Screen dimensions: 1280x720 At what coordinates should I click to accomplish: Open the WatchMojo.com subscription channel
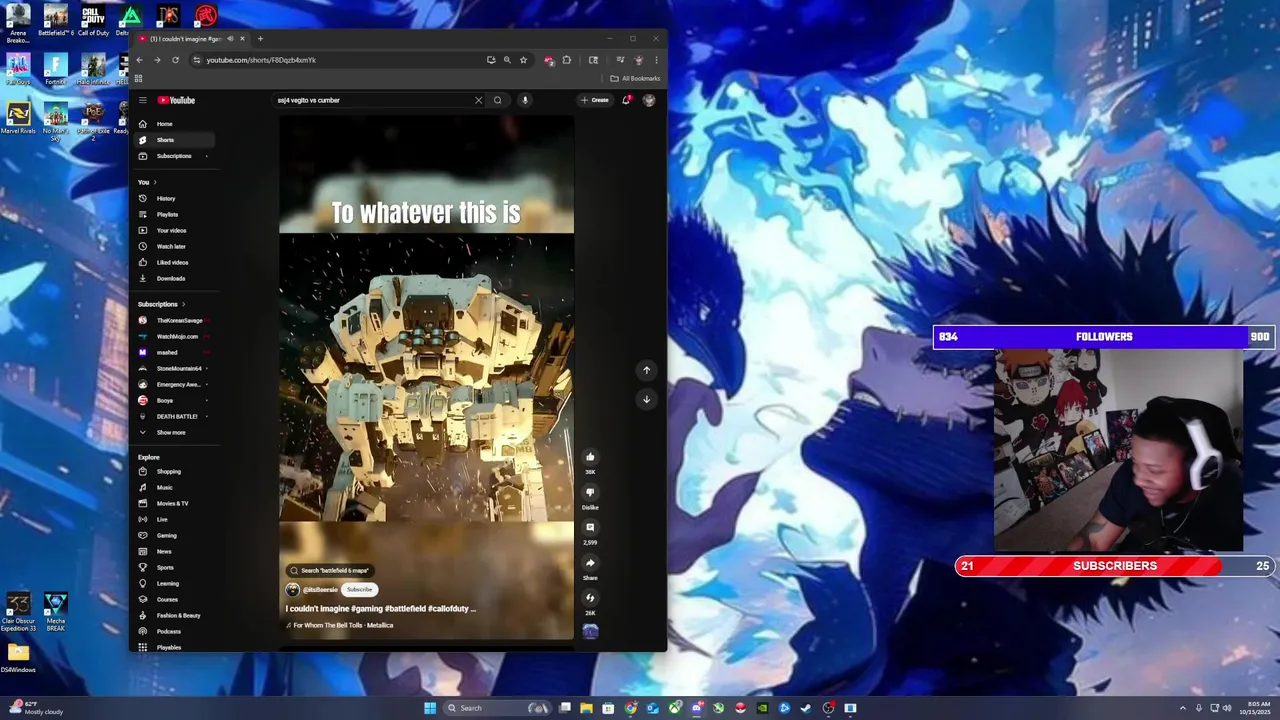[175, 336]
